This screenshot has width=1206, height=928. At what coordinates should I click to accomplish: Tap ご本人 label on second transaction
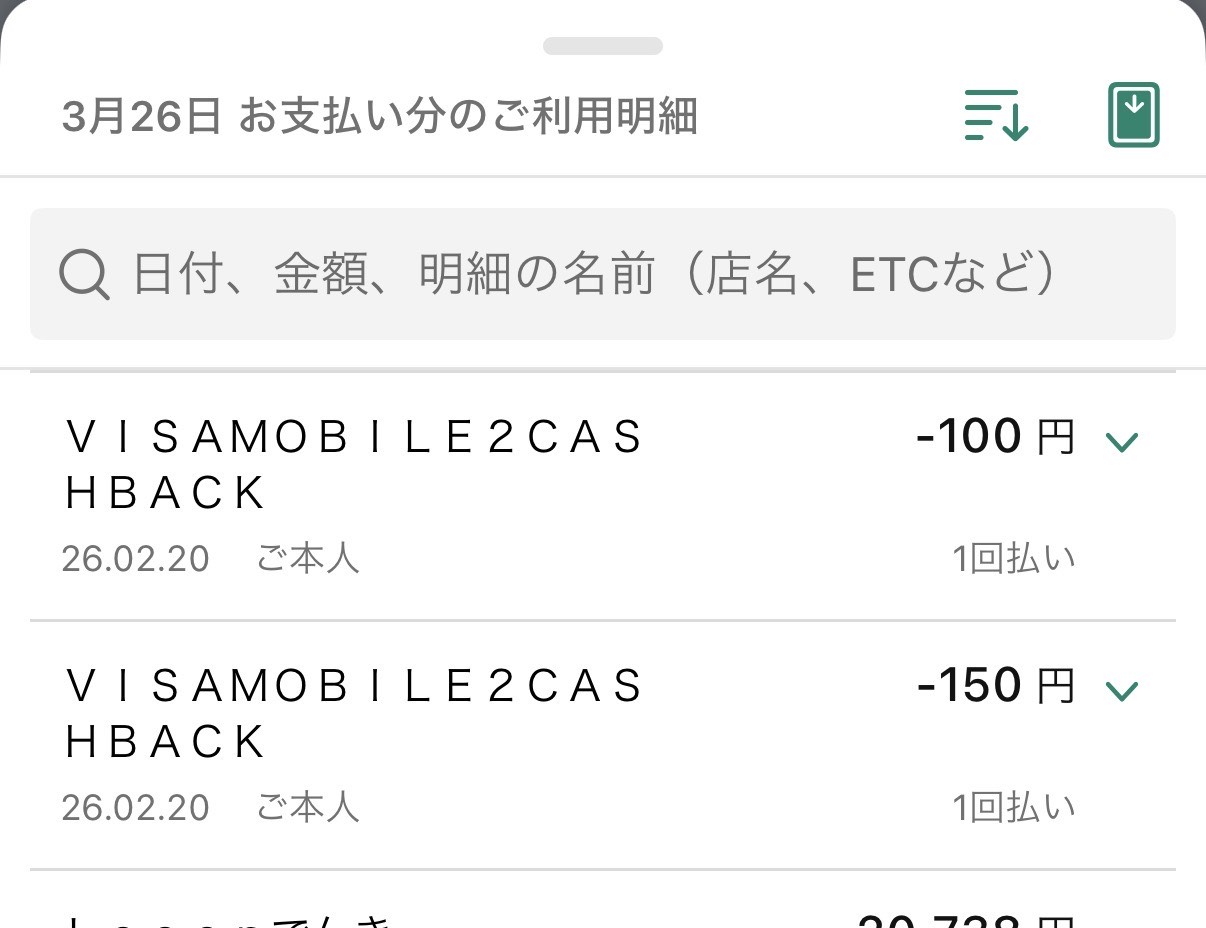[x=307, y=808]
